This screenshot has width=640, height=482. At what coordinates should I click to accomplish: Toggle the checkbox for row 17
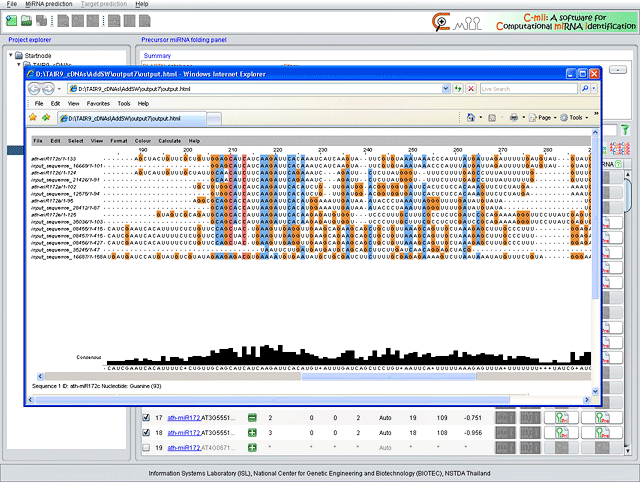coord(145,417)
